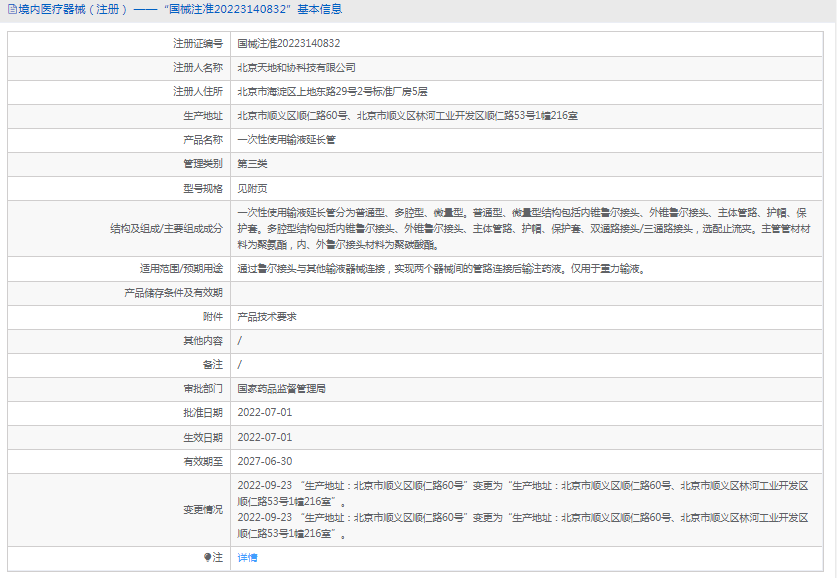Select the second 2022-09-23 change record entry
Viewport: 837px width, 578px height.
pyautogui.click(x=523, y=526)
